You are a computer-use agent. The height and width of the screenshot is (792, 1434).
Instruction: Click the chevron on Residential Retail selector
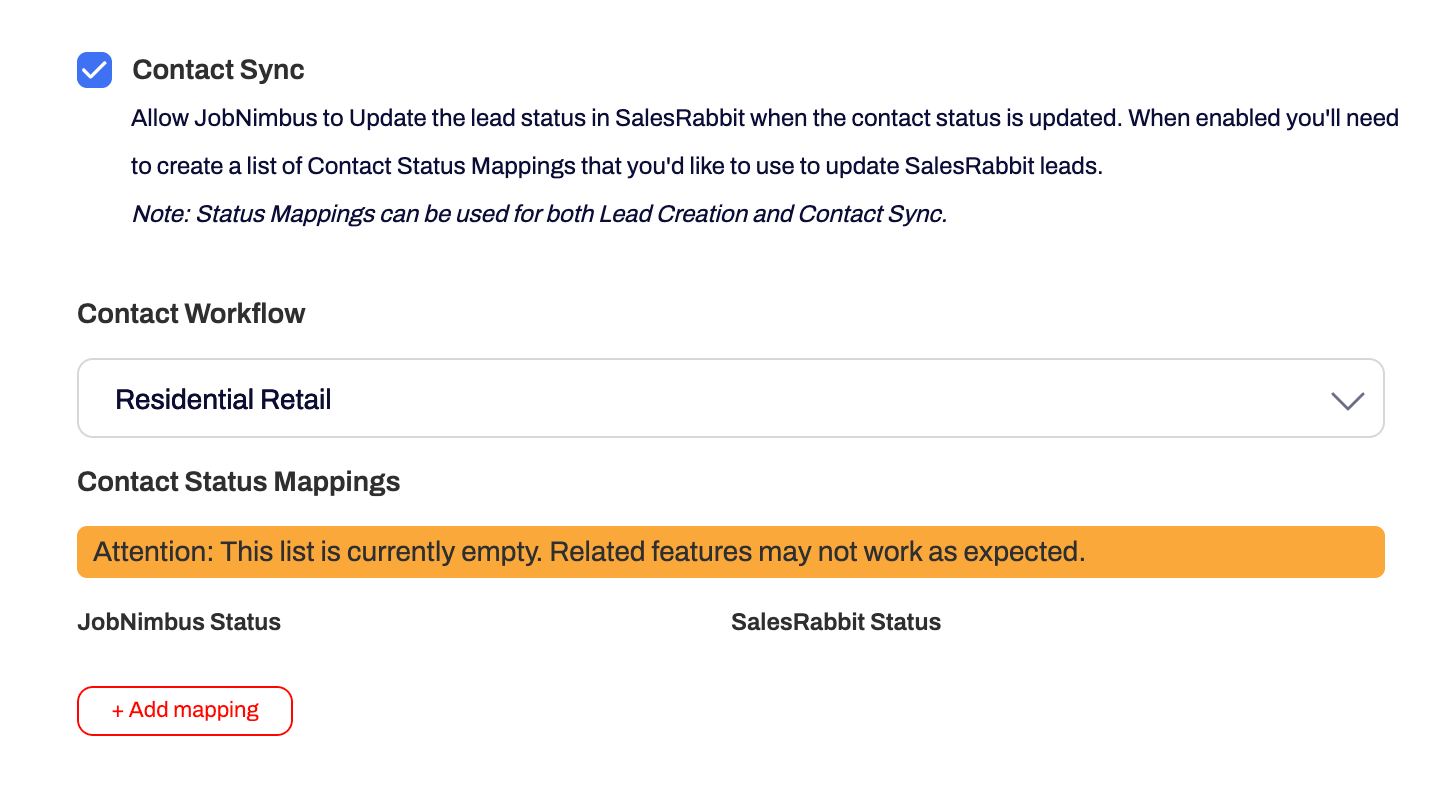(1347, 400)
